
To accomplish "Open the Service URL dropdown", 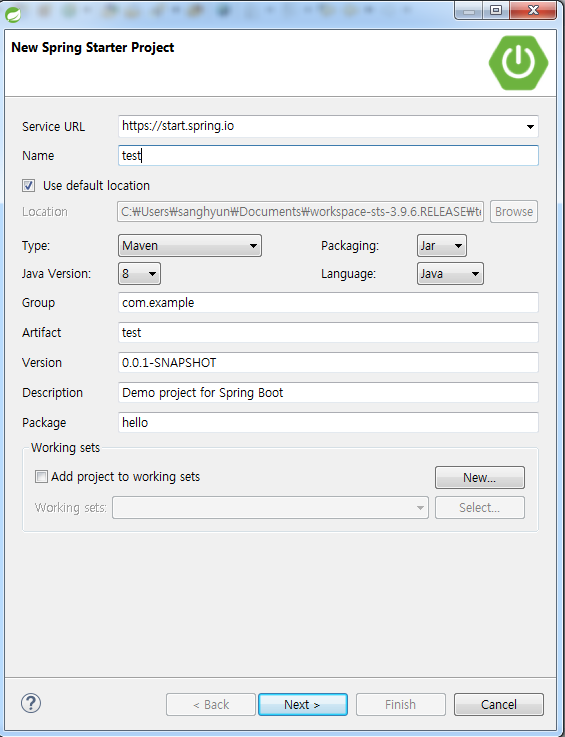I will pyautogui.click(x=530, y=126).
